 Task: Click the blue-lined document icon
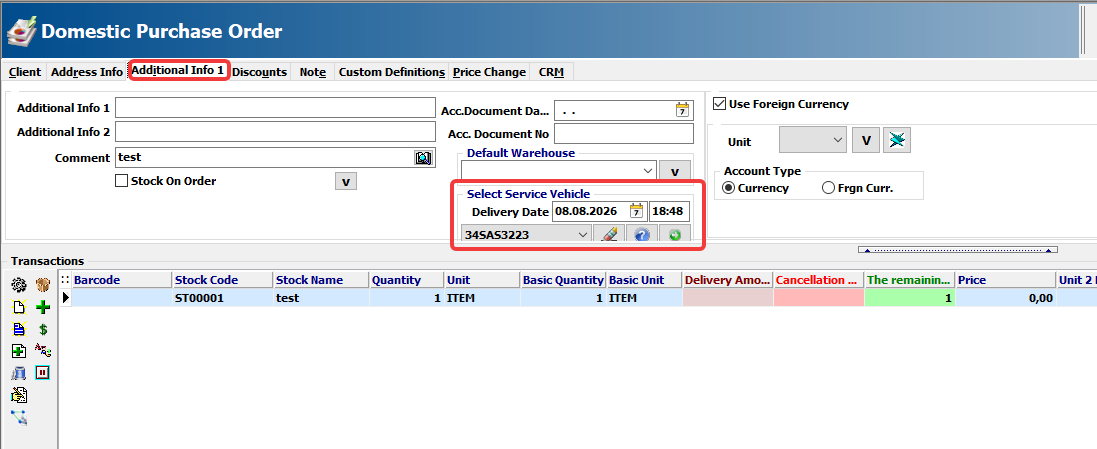click(x=19, y=329)
